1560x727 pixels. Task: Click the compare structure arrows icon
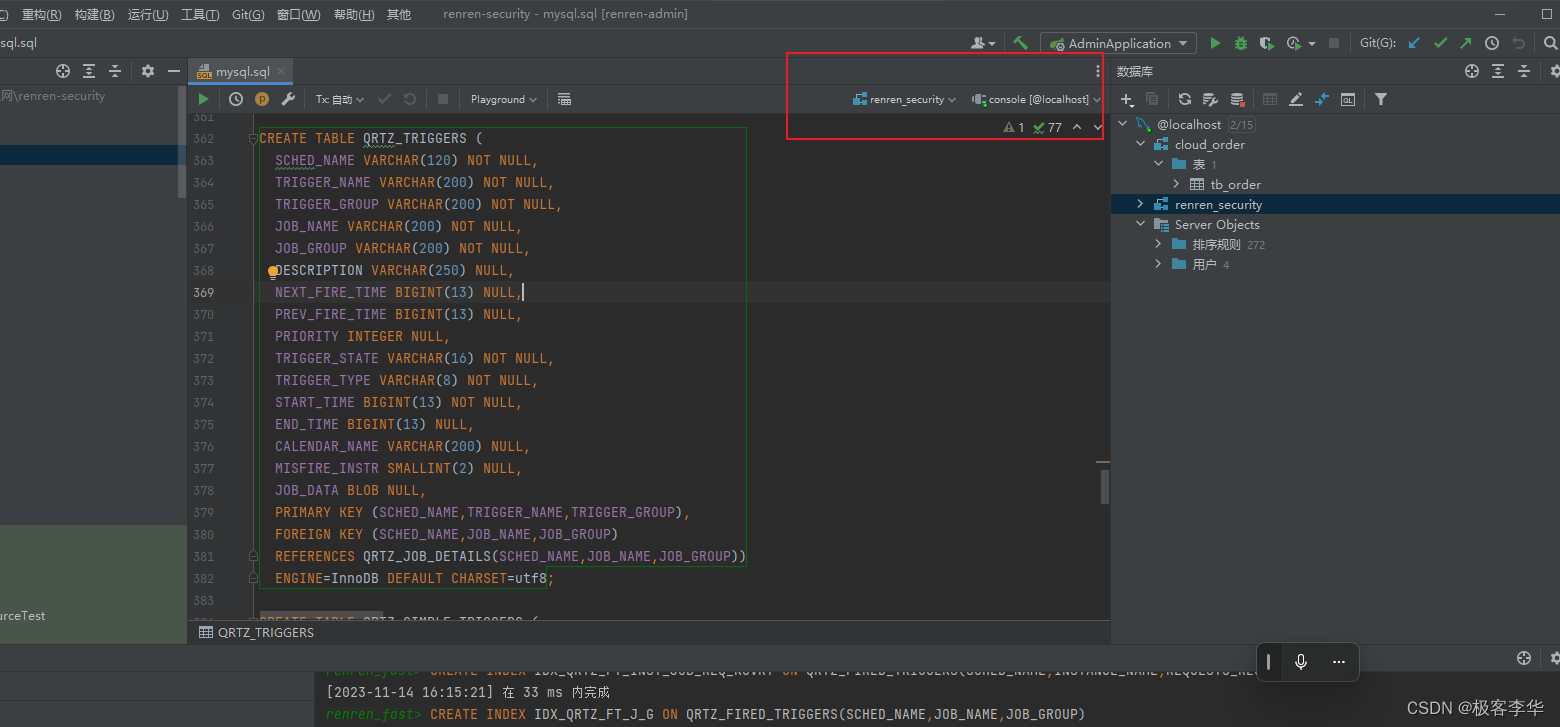tap(1322, 99)
